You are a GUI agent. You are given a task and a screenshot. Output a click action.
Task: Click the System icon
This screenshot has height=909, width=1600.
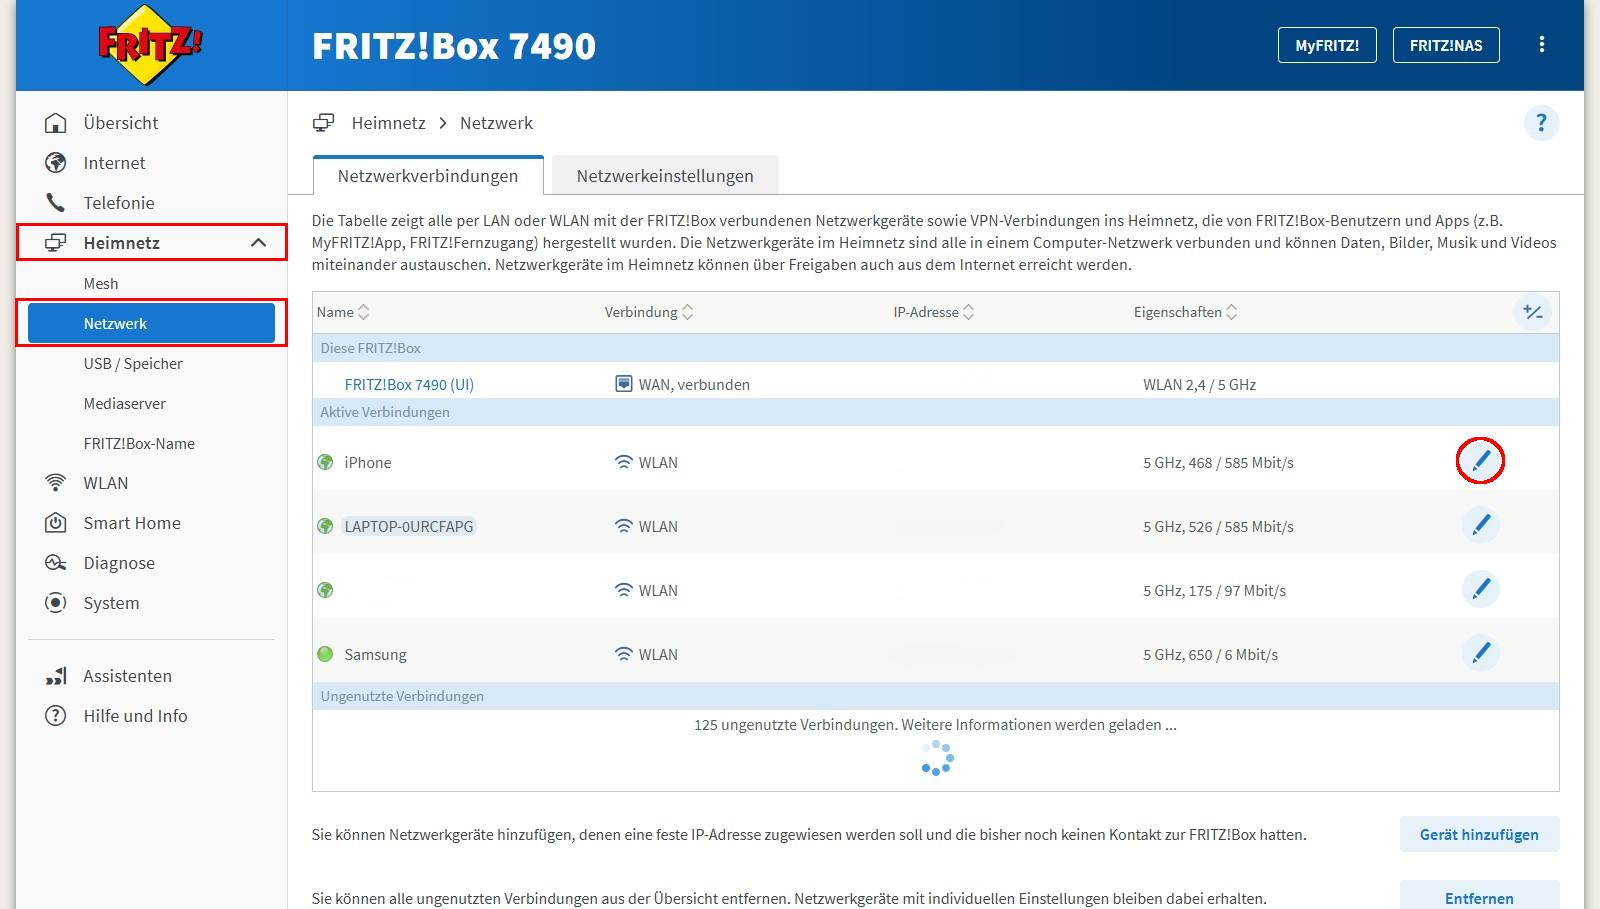pos(56,603)
